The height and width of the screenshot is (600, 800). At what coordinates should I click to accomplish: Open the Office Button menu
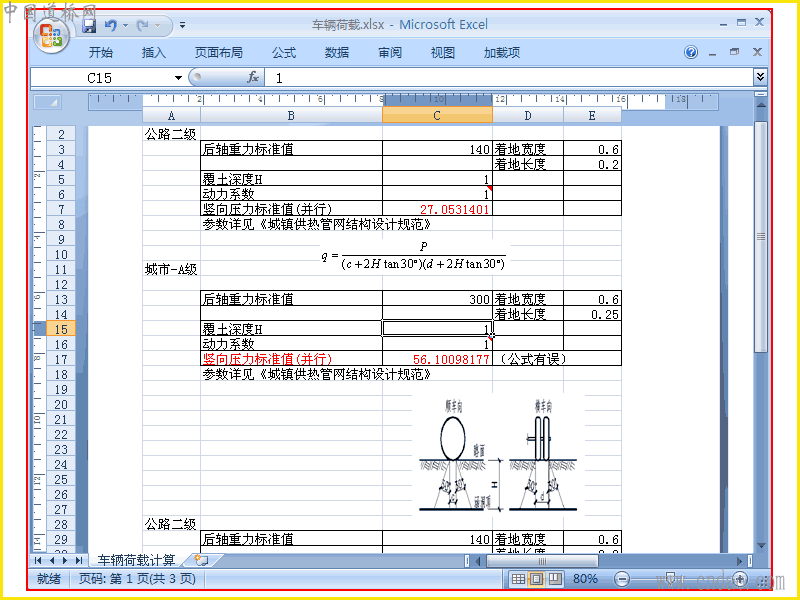pyautogui.click(x=51, y=36)
